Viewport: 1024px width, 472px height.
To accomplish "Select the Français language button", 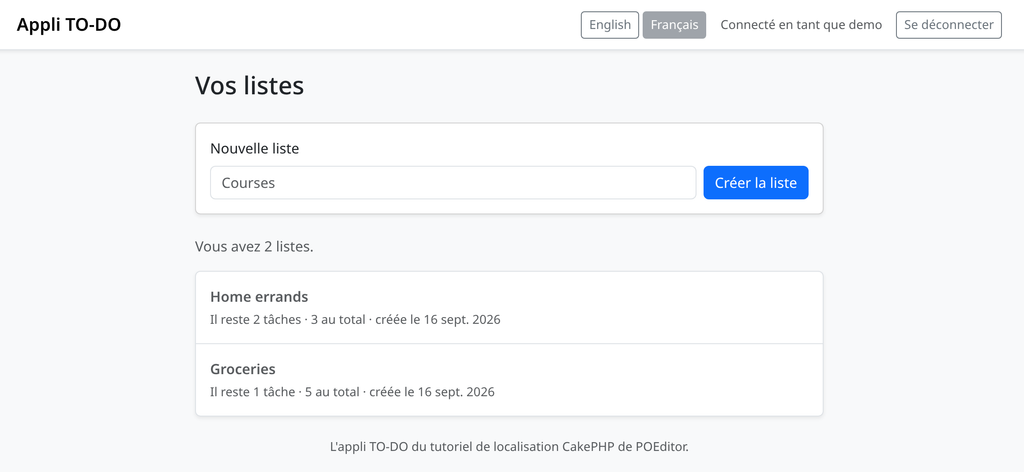I will tap(674, 25).
